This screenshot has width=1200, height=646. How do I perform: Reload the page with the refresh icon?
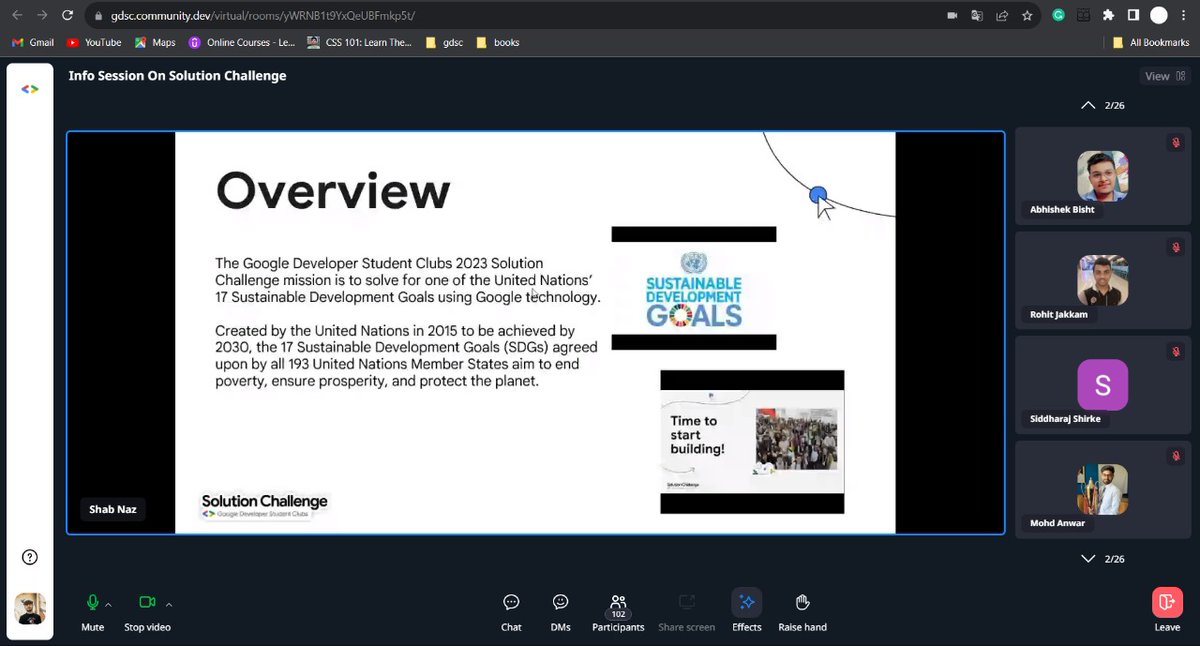[x=67, y=15]
